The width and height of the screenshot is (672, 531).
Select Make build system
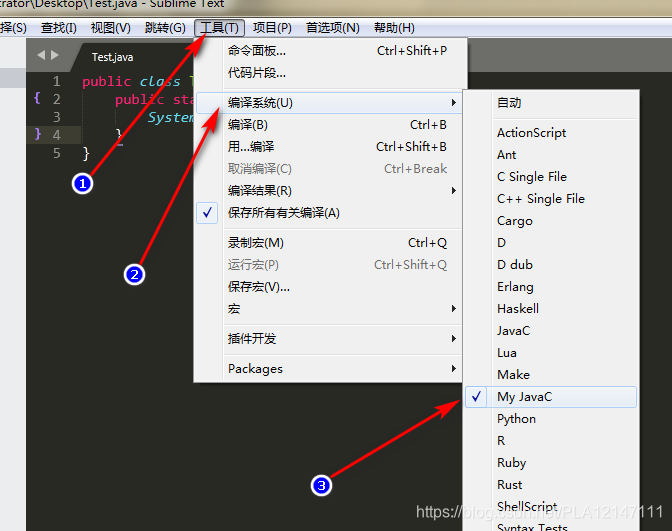(551, 375)
